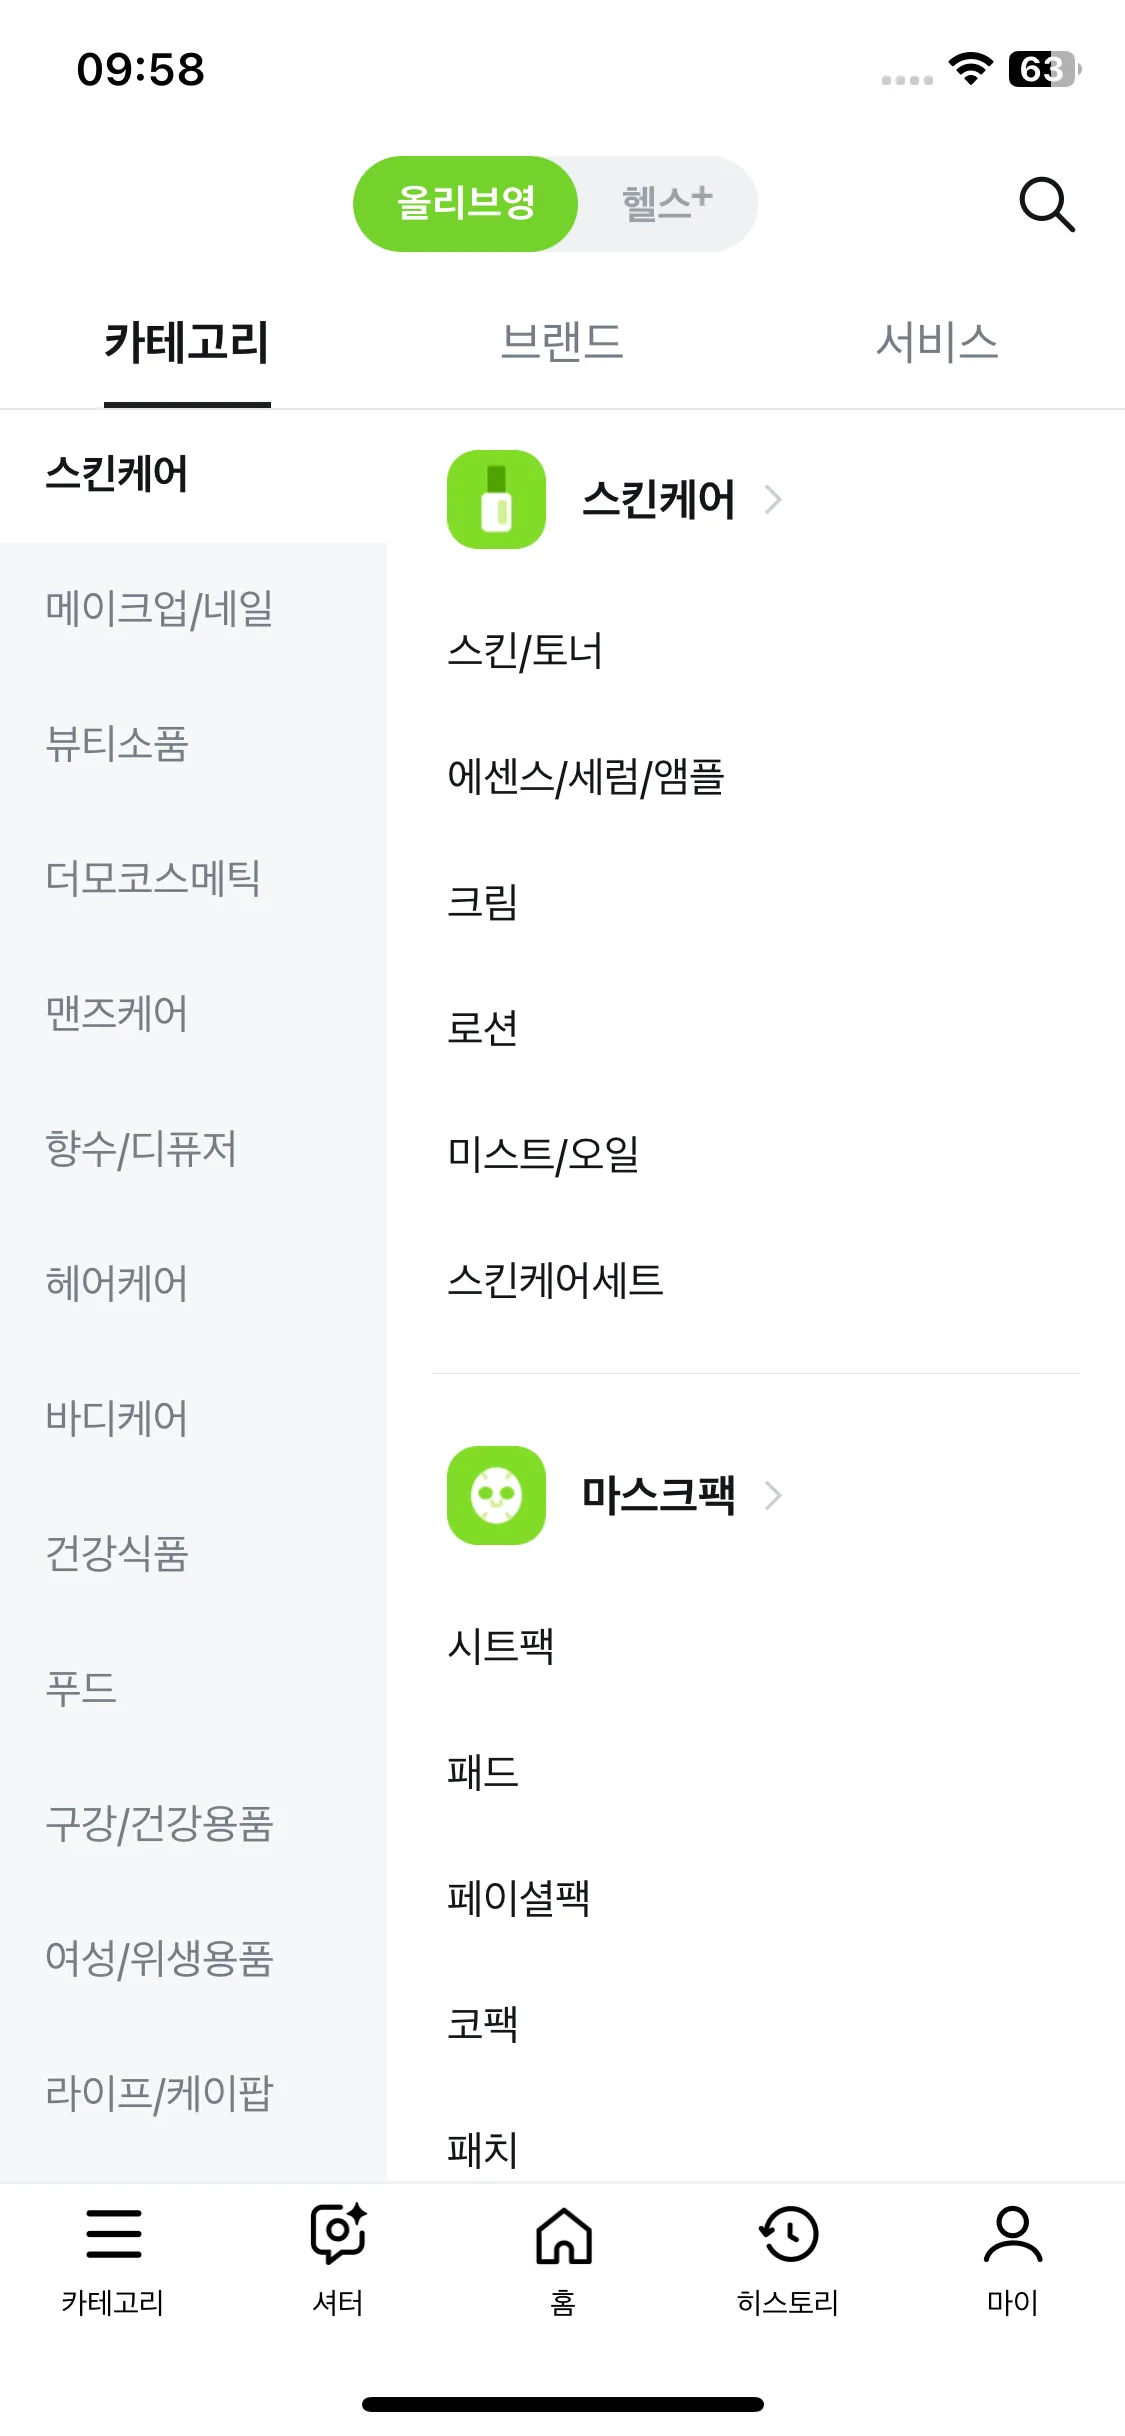Viewport: 1125px width, 2436px height.
Task: Choose 향수/디퓨저 from the sidebar
Action: 194,1149
